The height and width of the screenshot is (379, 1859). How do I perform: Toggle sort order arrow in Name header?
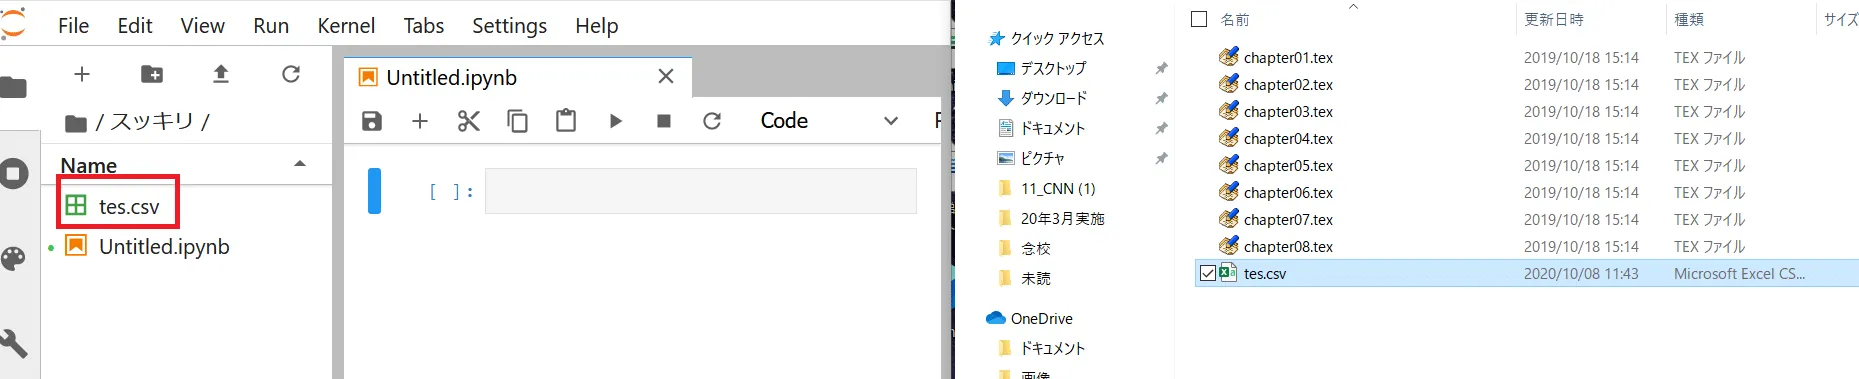pyautogui.click(x=300, y=163)
